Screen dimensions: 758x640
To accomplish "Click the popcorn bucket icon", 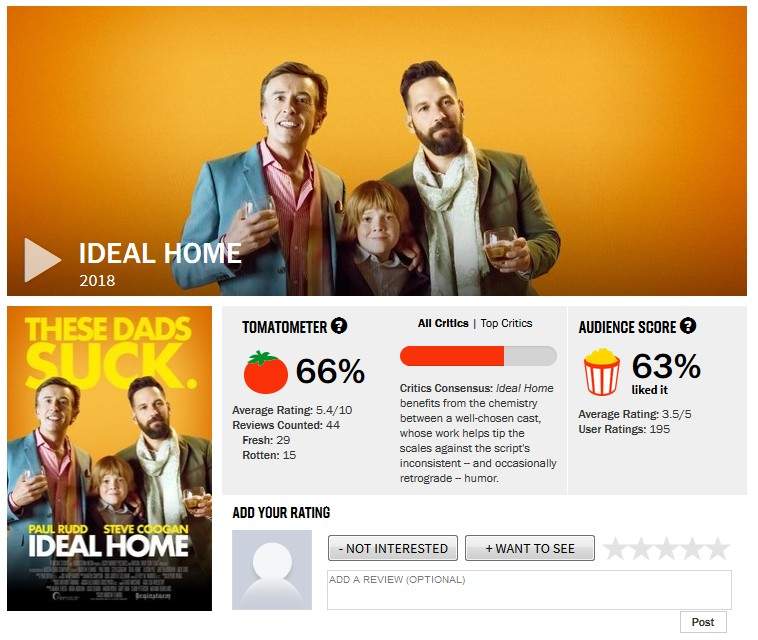I will coord(602,372).
